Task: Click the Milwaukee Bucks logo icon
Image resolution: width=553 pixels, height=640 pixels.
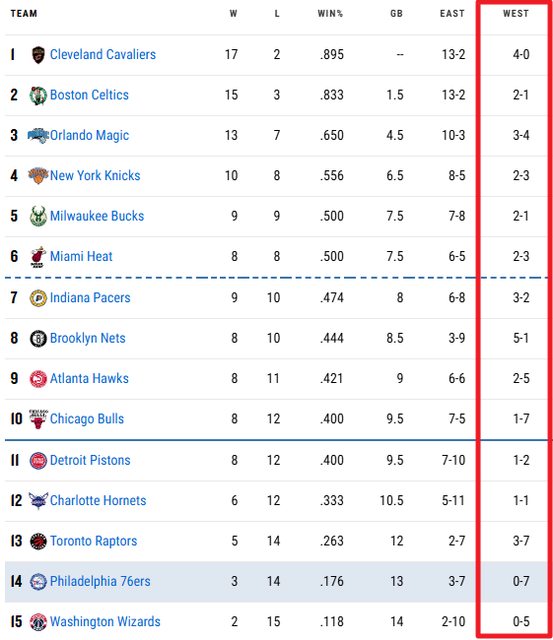Action: pyautogui.click(x=38, y=216)
